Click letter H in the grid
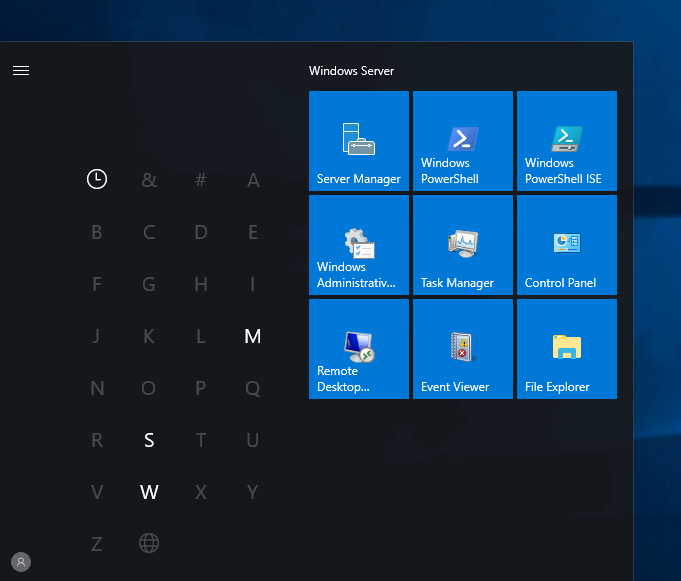 [x=201, y=284]
